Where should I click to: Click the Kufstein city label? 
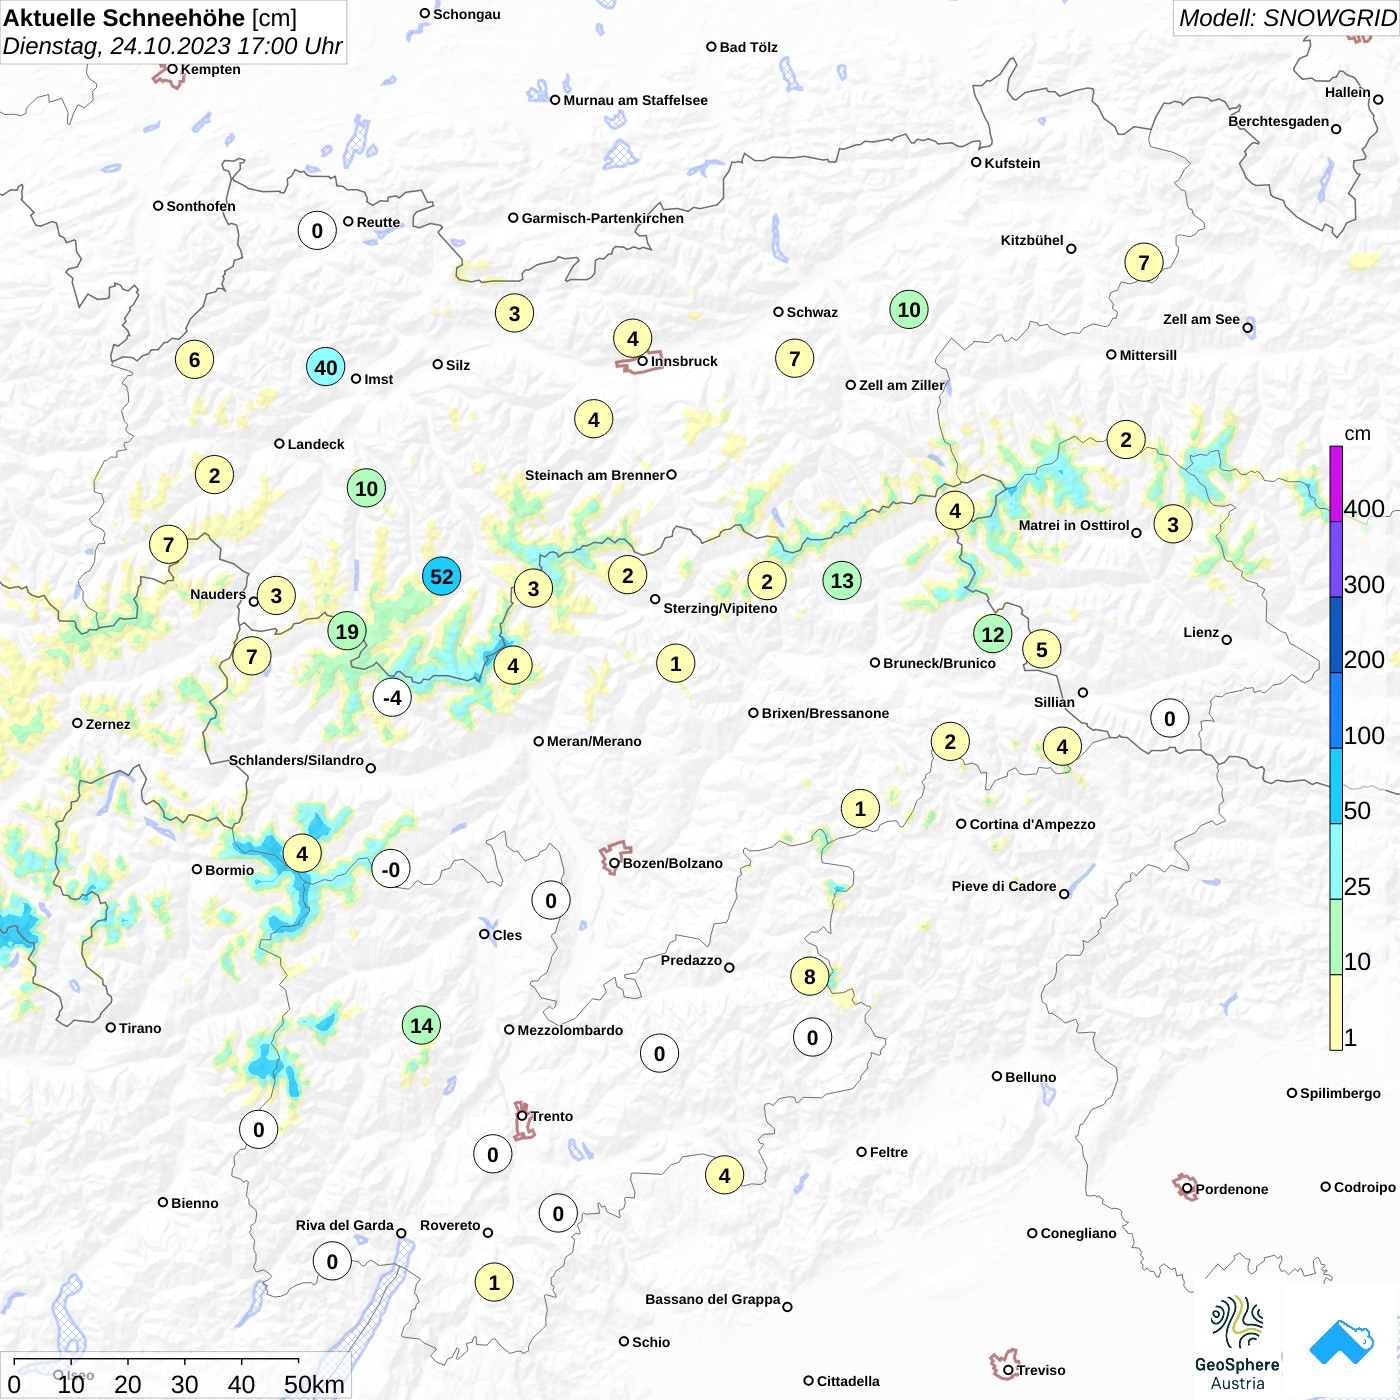[x=1012, y=163]
